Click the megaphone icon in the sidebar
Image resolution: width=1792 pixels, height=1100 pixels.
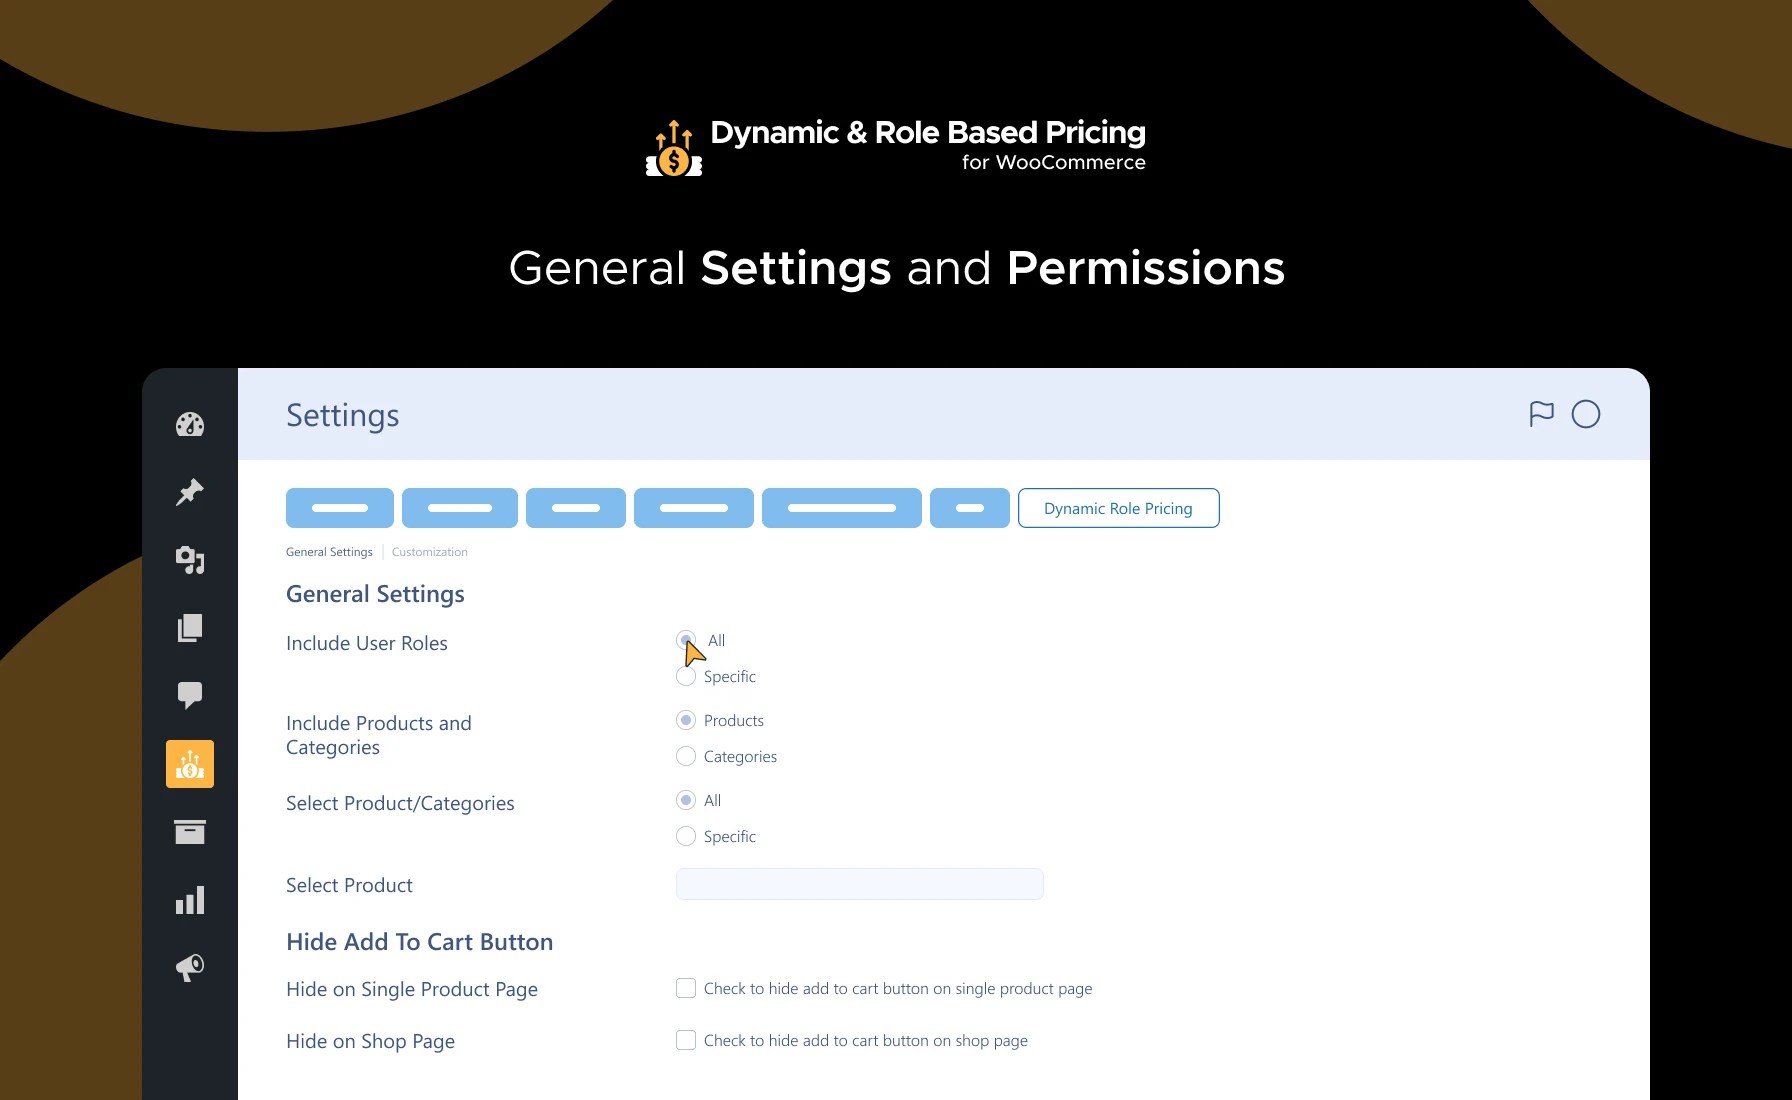coord(189,967)
